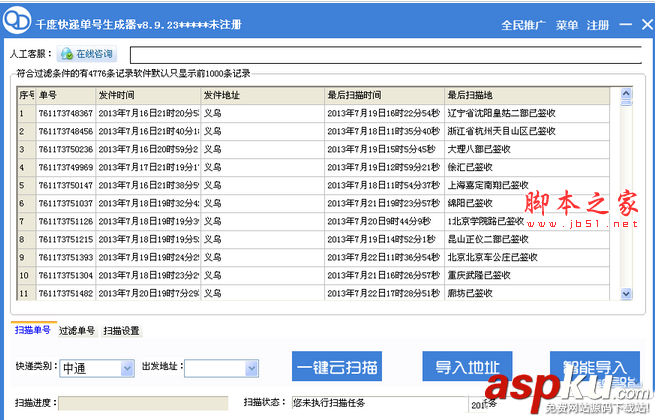This screenshot has height=420, width=655.
Task: Open the 菜单 menu
Action: [x=567, y=25]
